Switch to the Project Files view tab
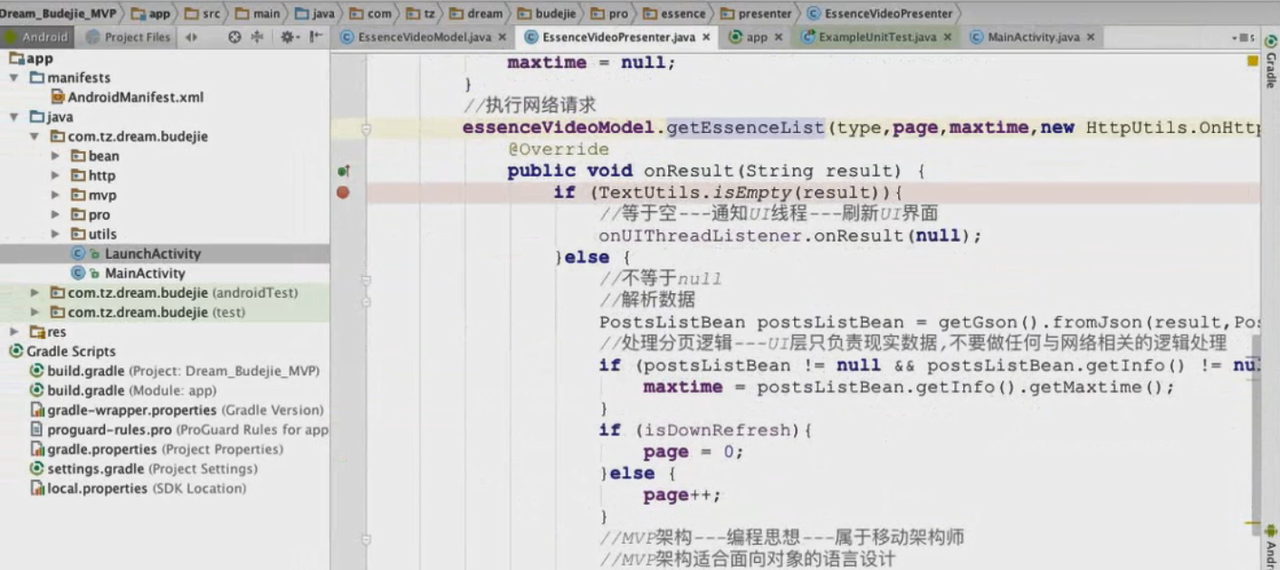Image resolution: width=1280 pixels, height=570 pixels. (x=128, y=37)
